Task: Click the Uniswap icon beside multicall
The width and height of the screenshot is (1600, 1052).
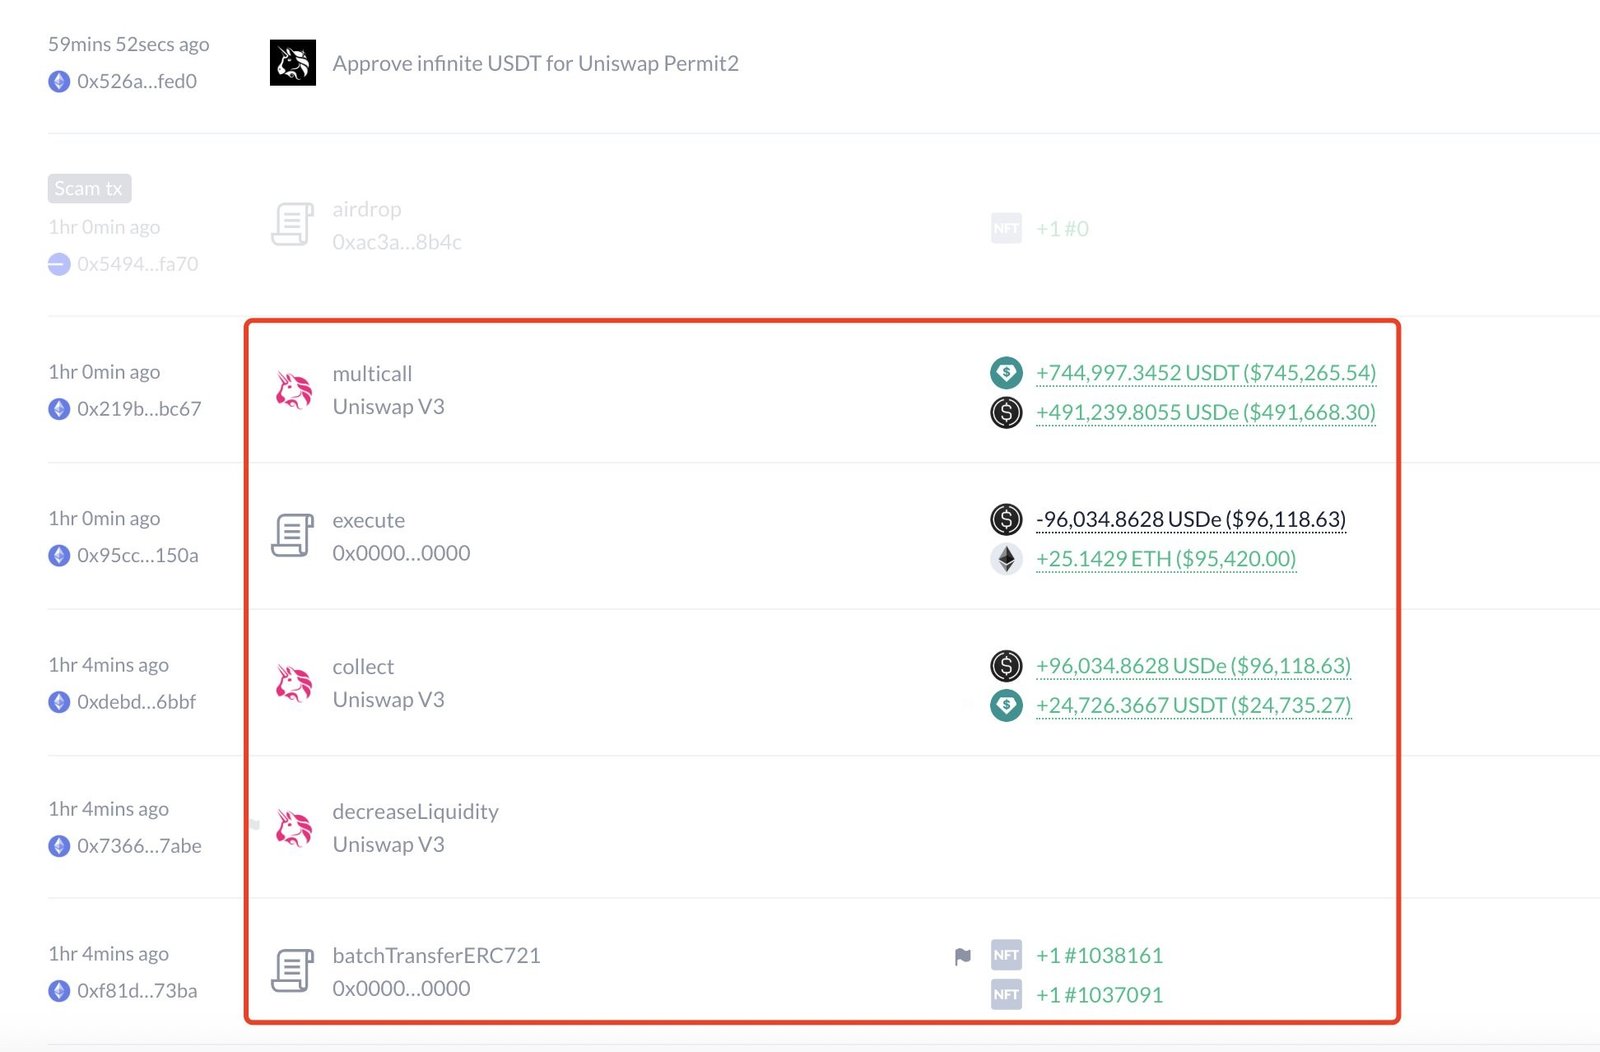Action: click(x=293, y=390)
